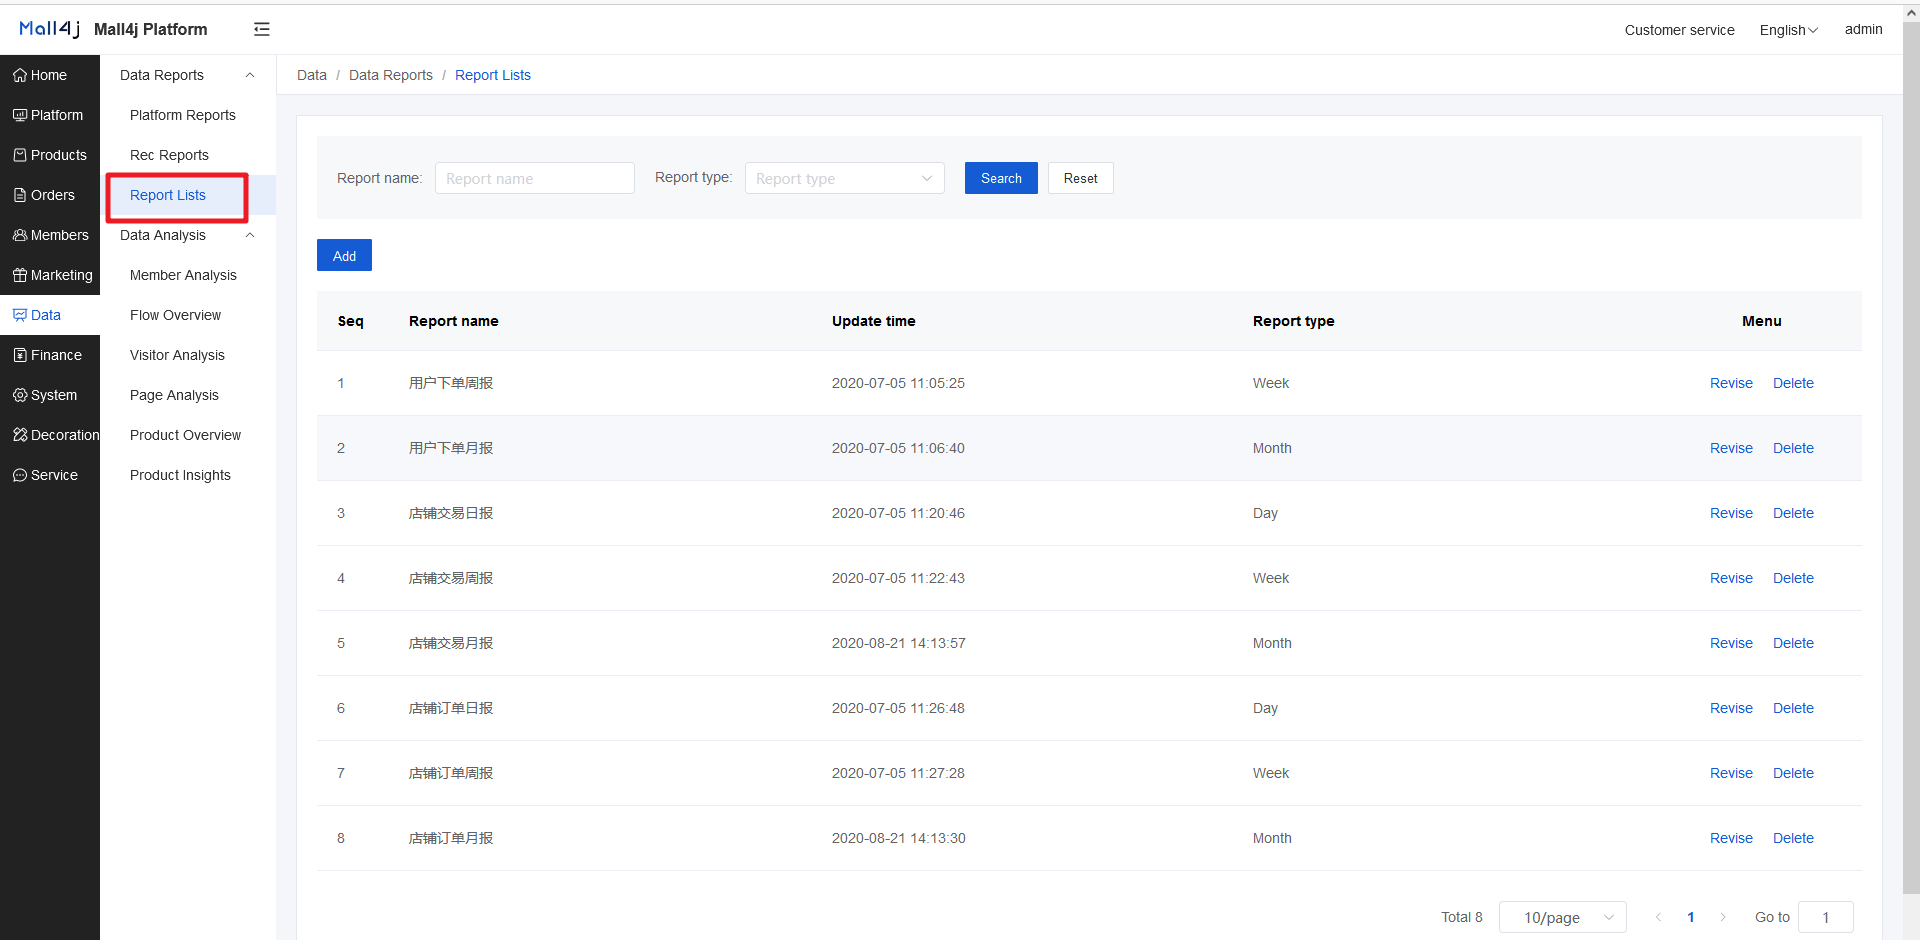Delete the 店铺订单月报 report
The height and width of the screenshot is (940, 1920).
coord(1793,838)
